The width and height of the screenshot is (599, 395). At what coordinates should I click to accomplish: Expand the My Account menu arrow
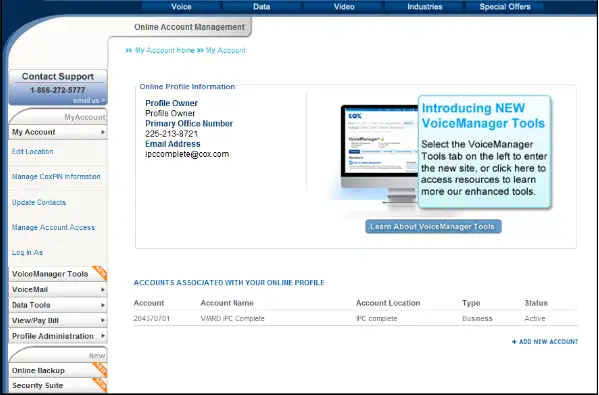(x=103, y=132)
